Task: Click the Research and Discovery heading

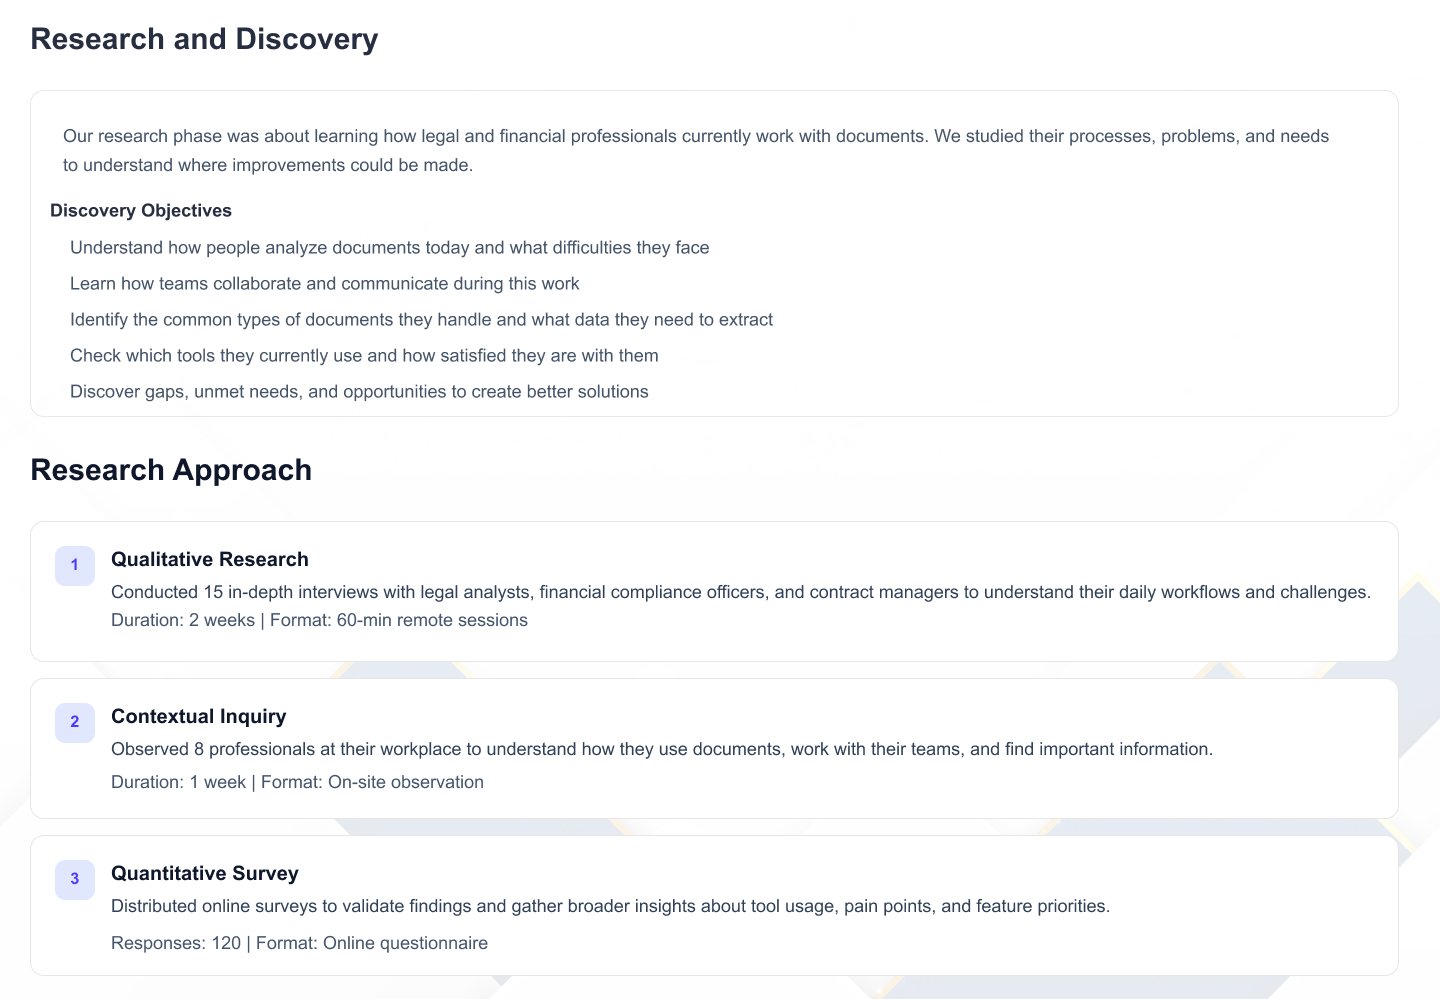Action: pyautogui.click(x=204, y=39)
